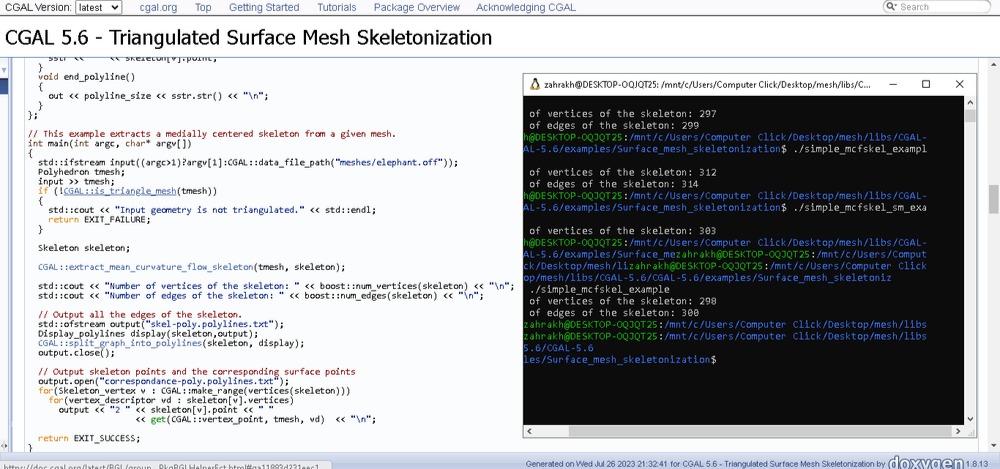Click the comment "// Output all the edges of the skeleton."
1000x469 pixels.
tap(140, 314)
